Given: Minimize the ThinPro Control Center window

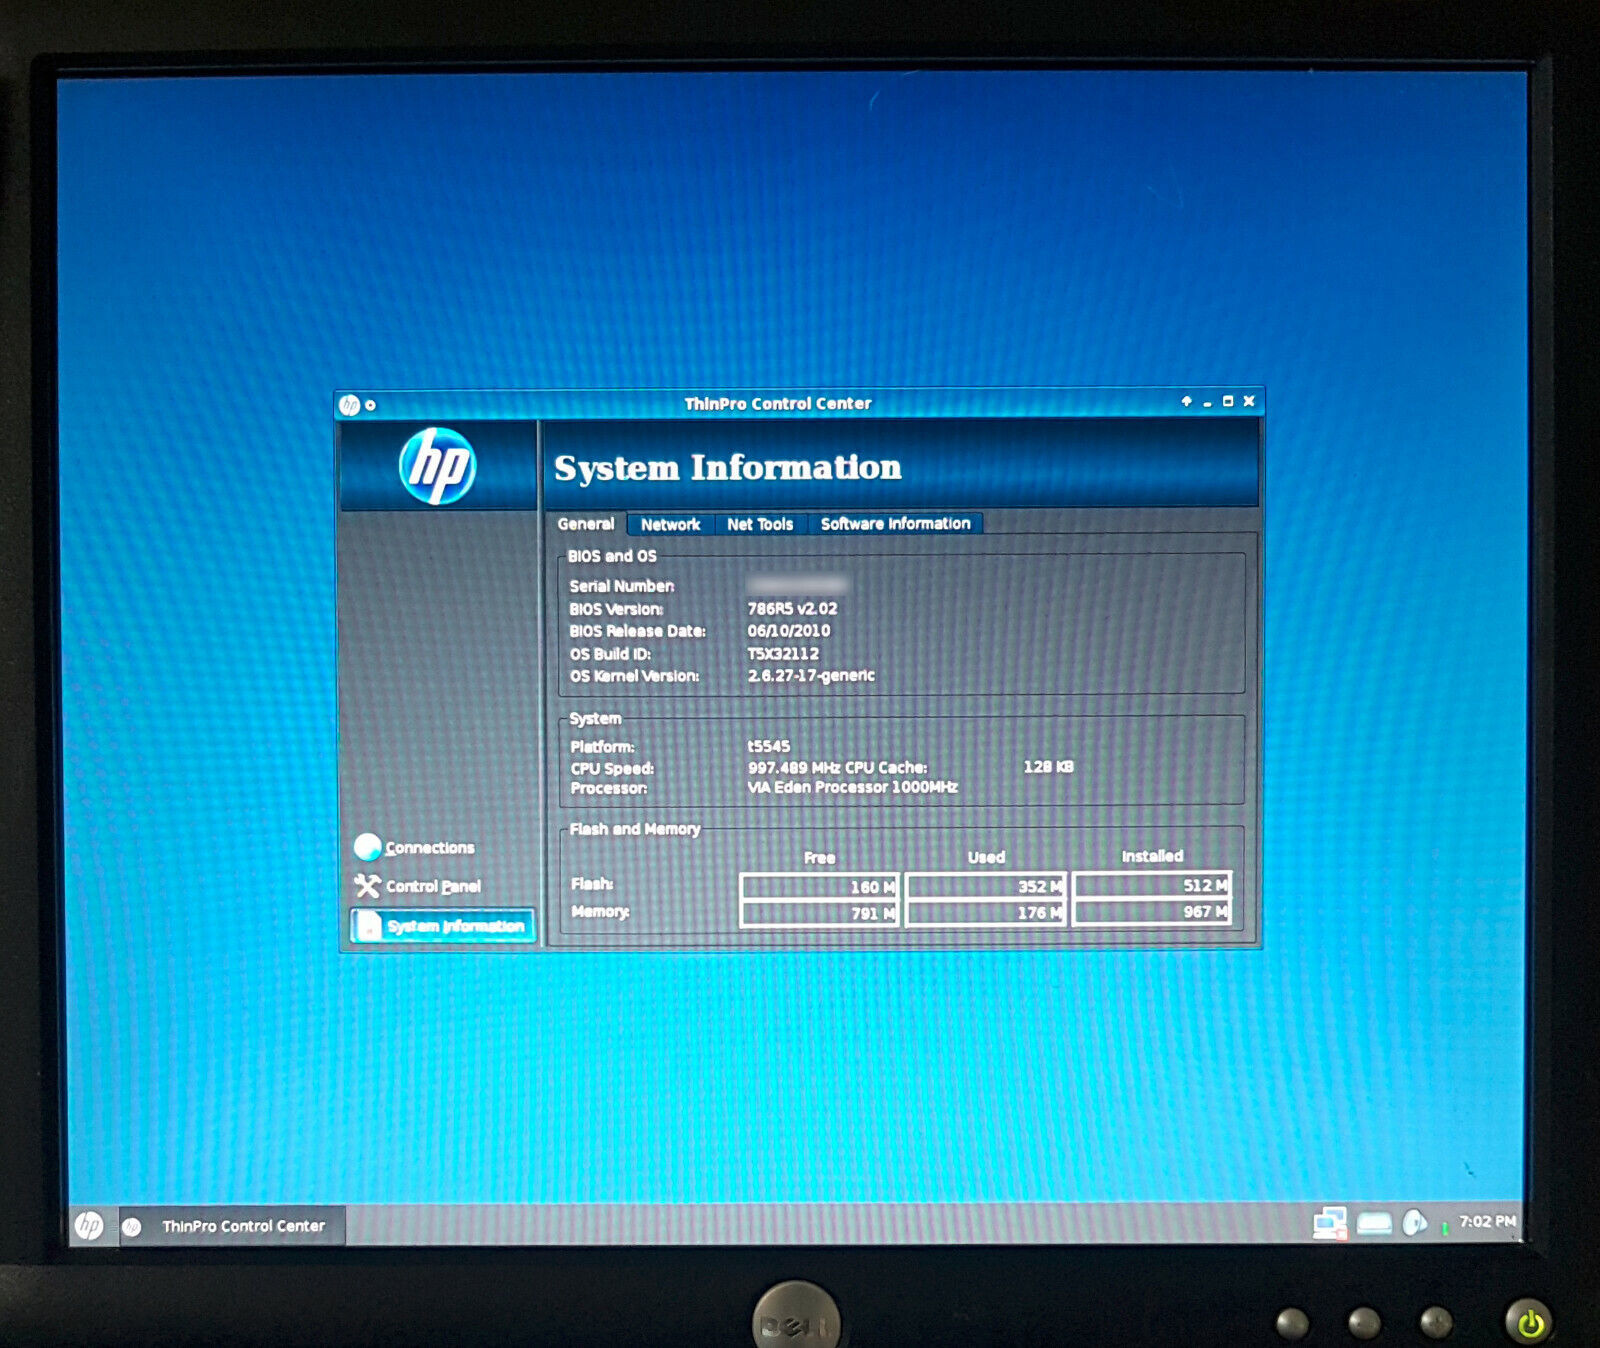Looking at the screenshot, I should [x=1207, y=403].
